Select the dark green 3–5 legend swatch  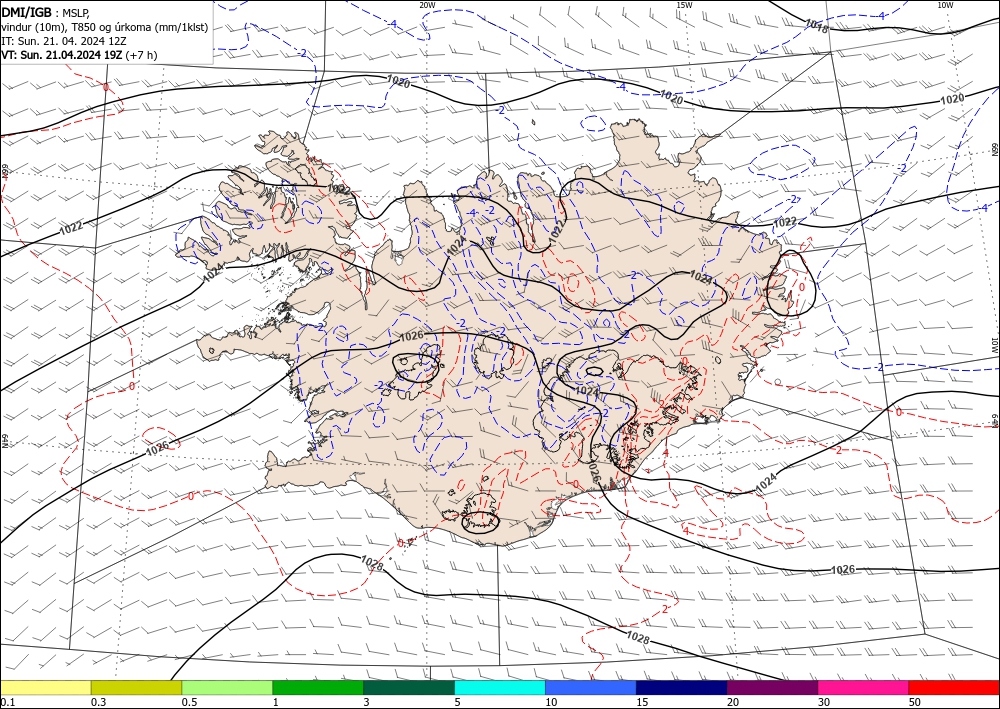[x=409, y=687]
